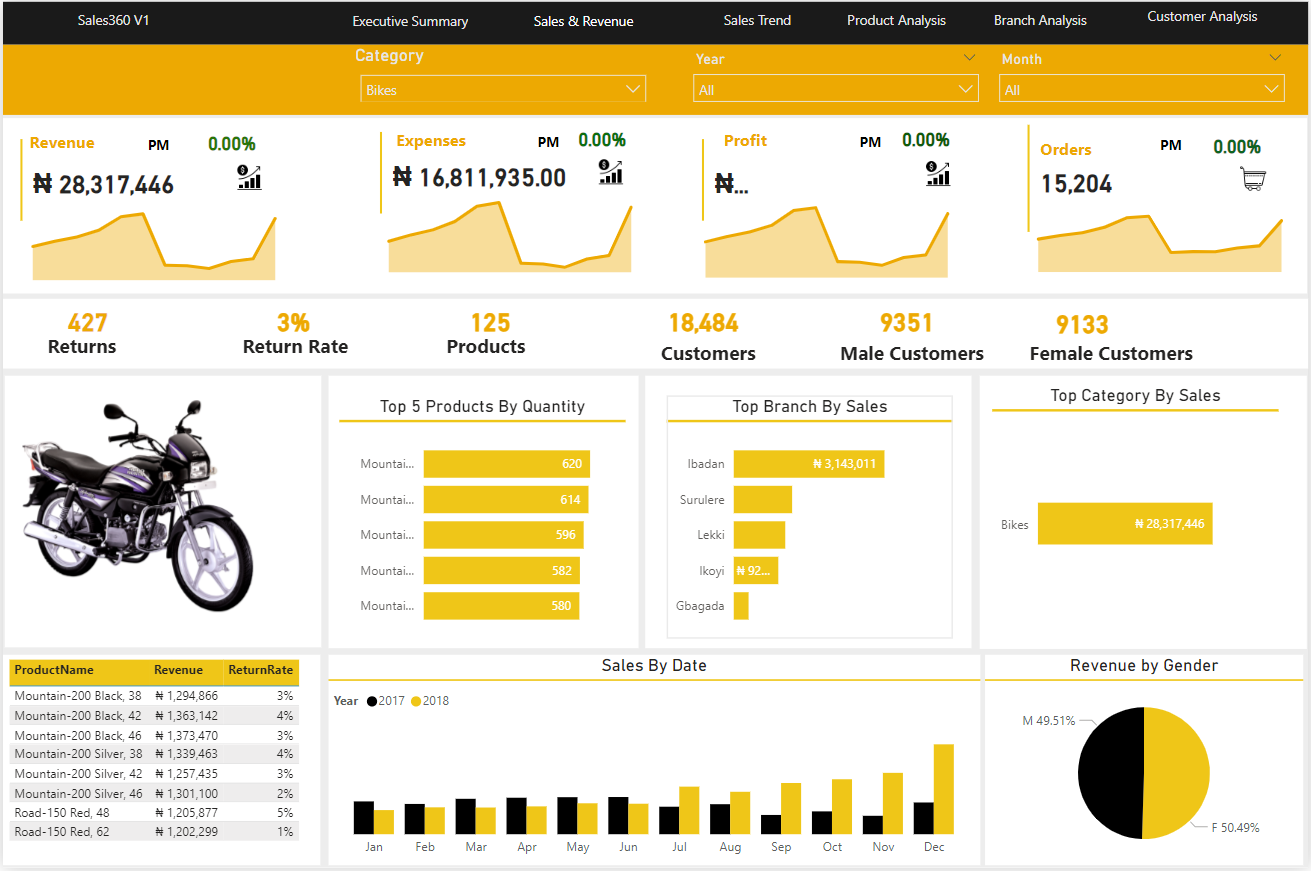Open the Category dropdown showing Bikes
The width and height of the screenshot is (1311, 871).
pyautogui.click(x=503, y=89)
